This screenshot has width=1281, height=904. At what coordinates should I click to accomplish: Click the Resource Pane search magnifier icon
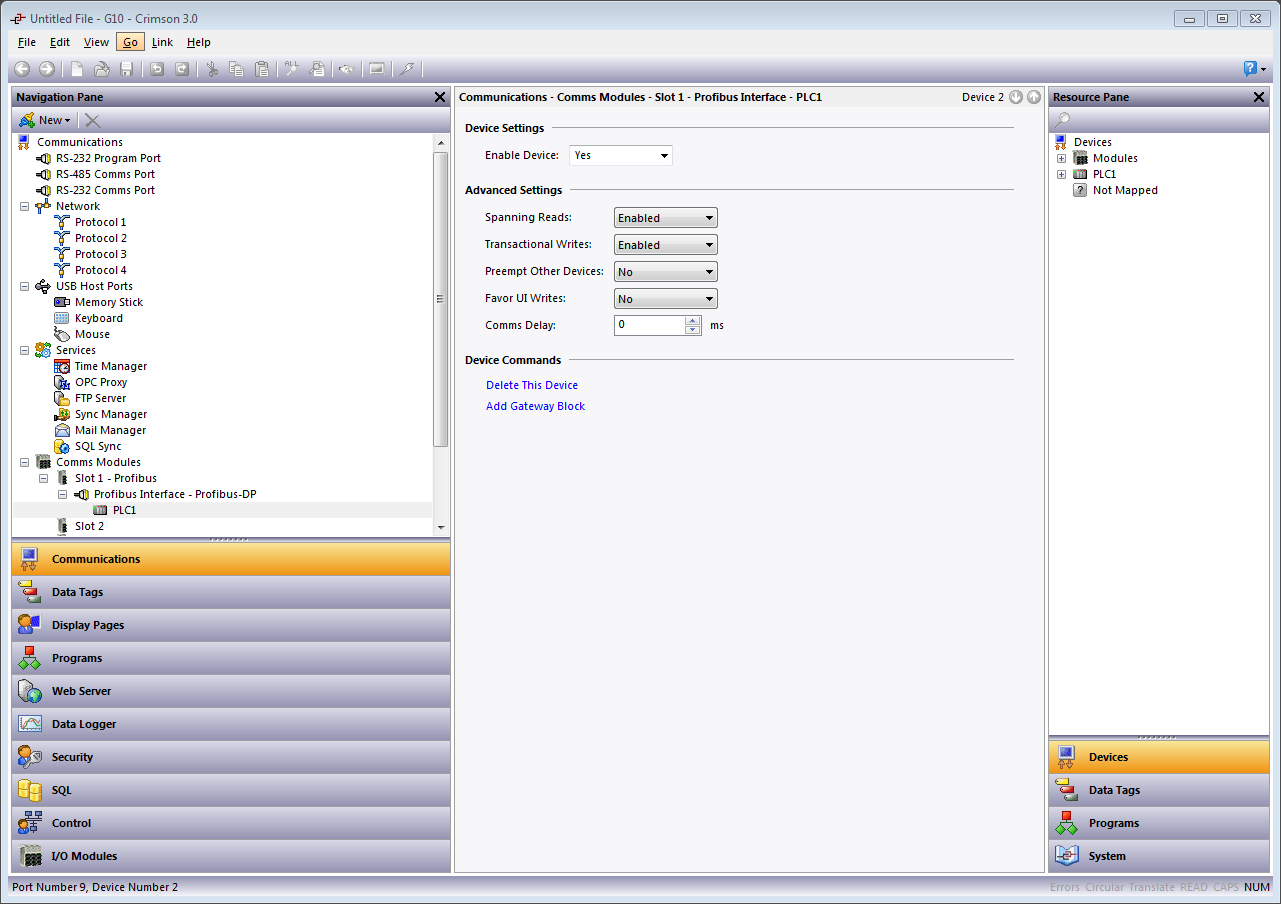(1063, 120)
